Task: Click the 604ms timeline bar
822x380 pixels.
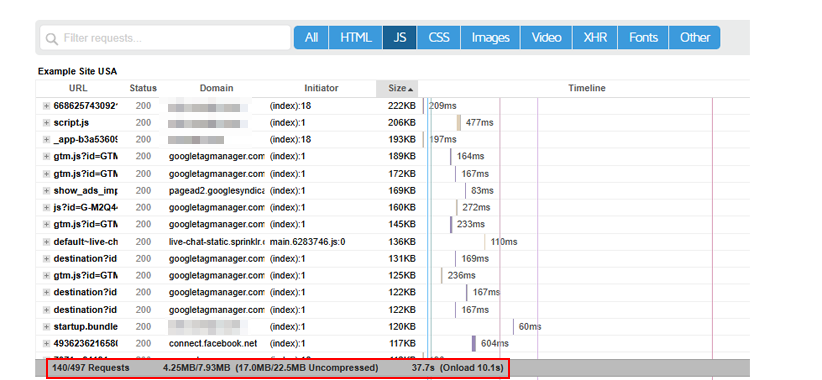Action: pos(474,343)
